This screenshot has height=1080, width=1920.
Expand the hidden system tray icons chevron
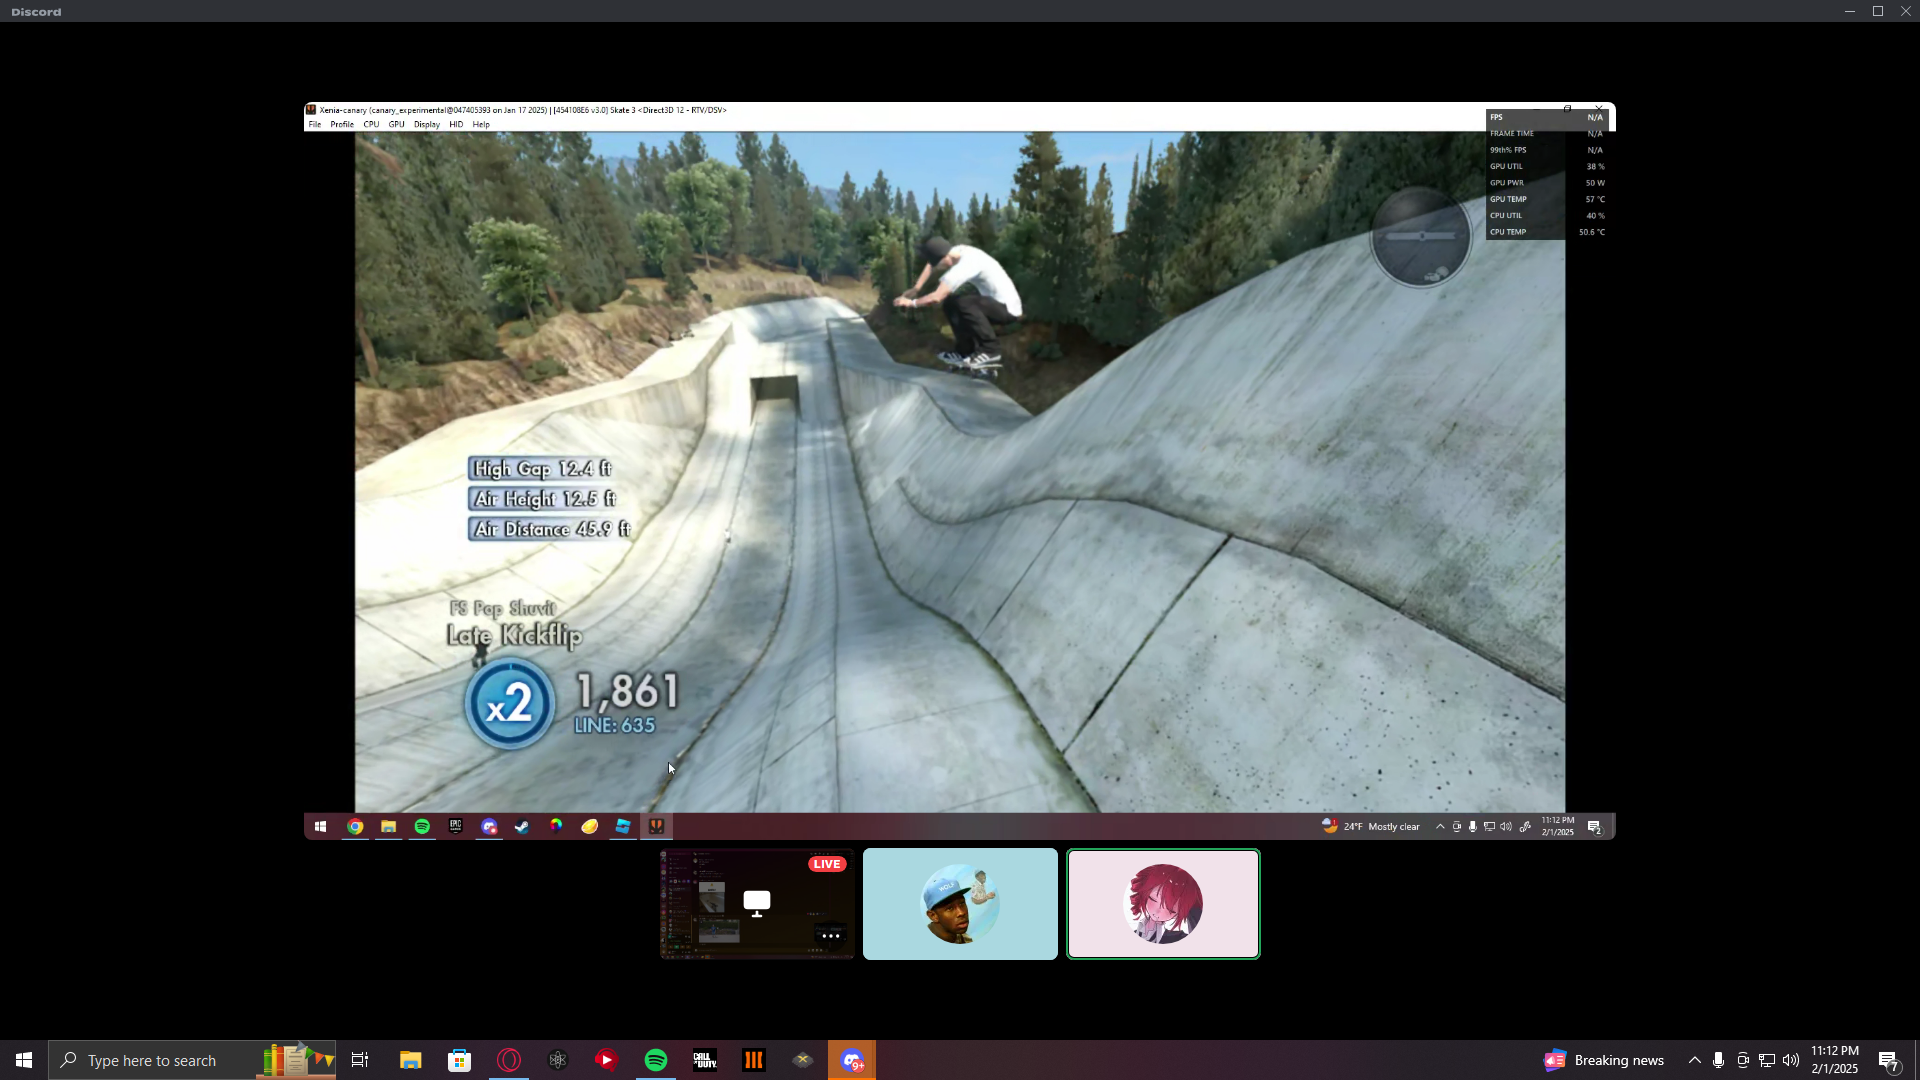tap(1694, 1060)
